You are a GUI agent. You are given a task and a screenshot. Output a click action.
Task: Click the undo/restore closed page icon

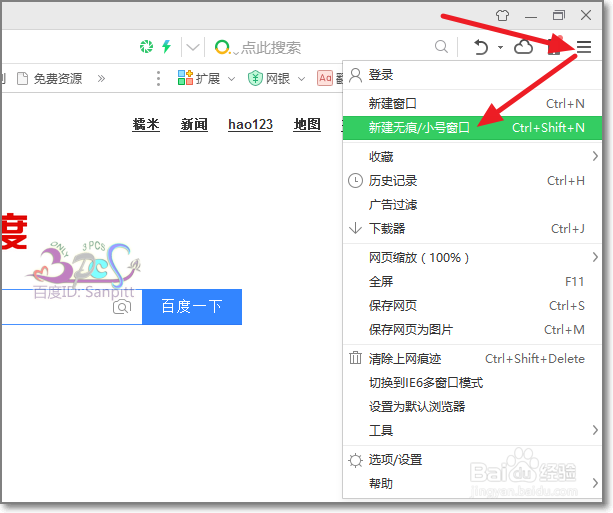pos(481,47)
